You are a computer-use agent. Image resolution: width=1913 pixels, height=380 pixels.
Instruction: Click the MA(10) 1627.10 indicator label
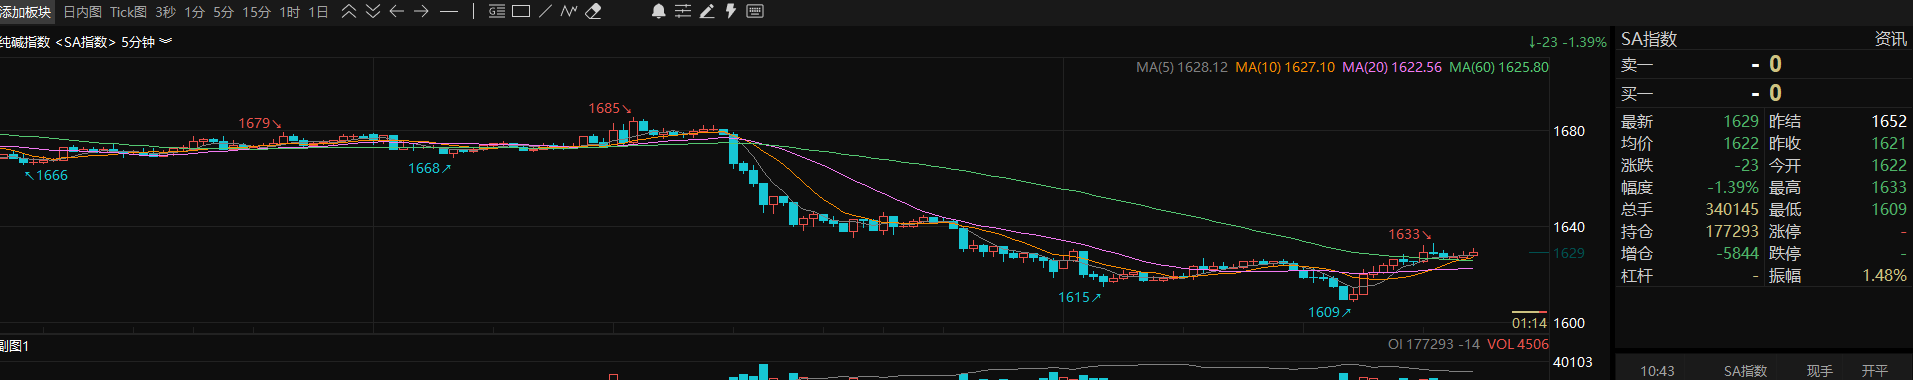(x=1285, y=67)
